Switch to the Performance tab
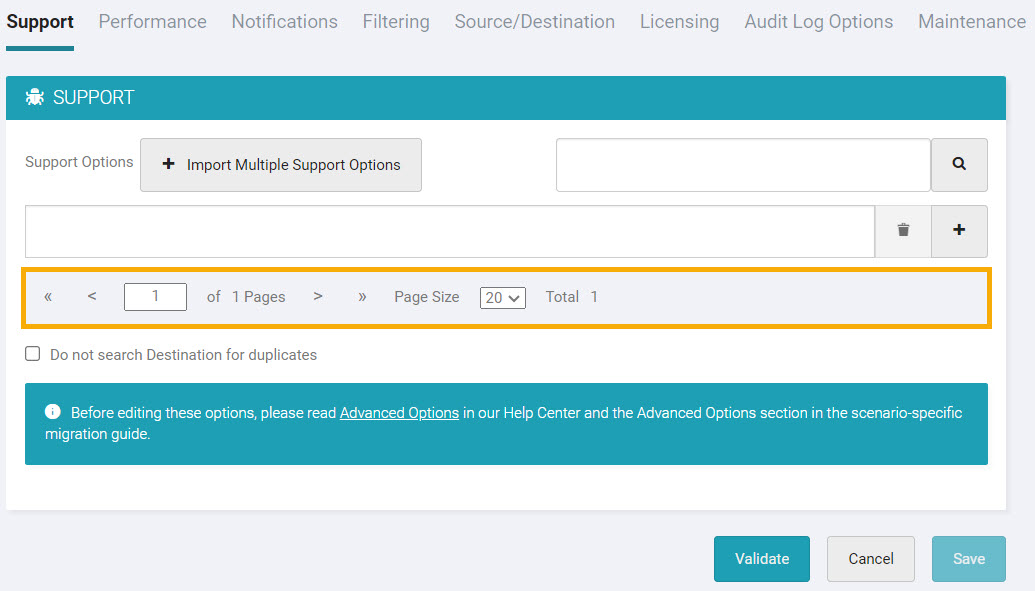Image resolution: width=1035 pixels, height=591 pixels. [x=152, y=22]
